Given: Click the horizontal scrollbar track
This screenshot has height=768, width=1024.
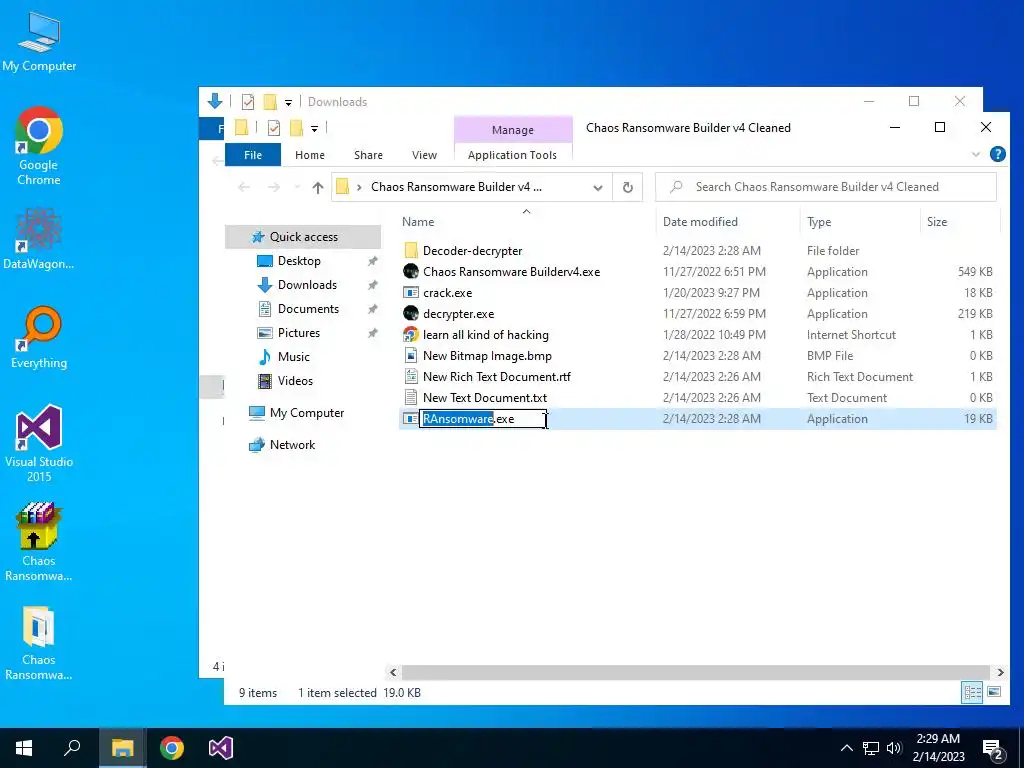Looking at the screenshot, I should click(696, 672).
